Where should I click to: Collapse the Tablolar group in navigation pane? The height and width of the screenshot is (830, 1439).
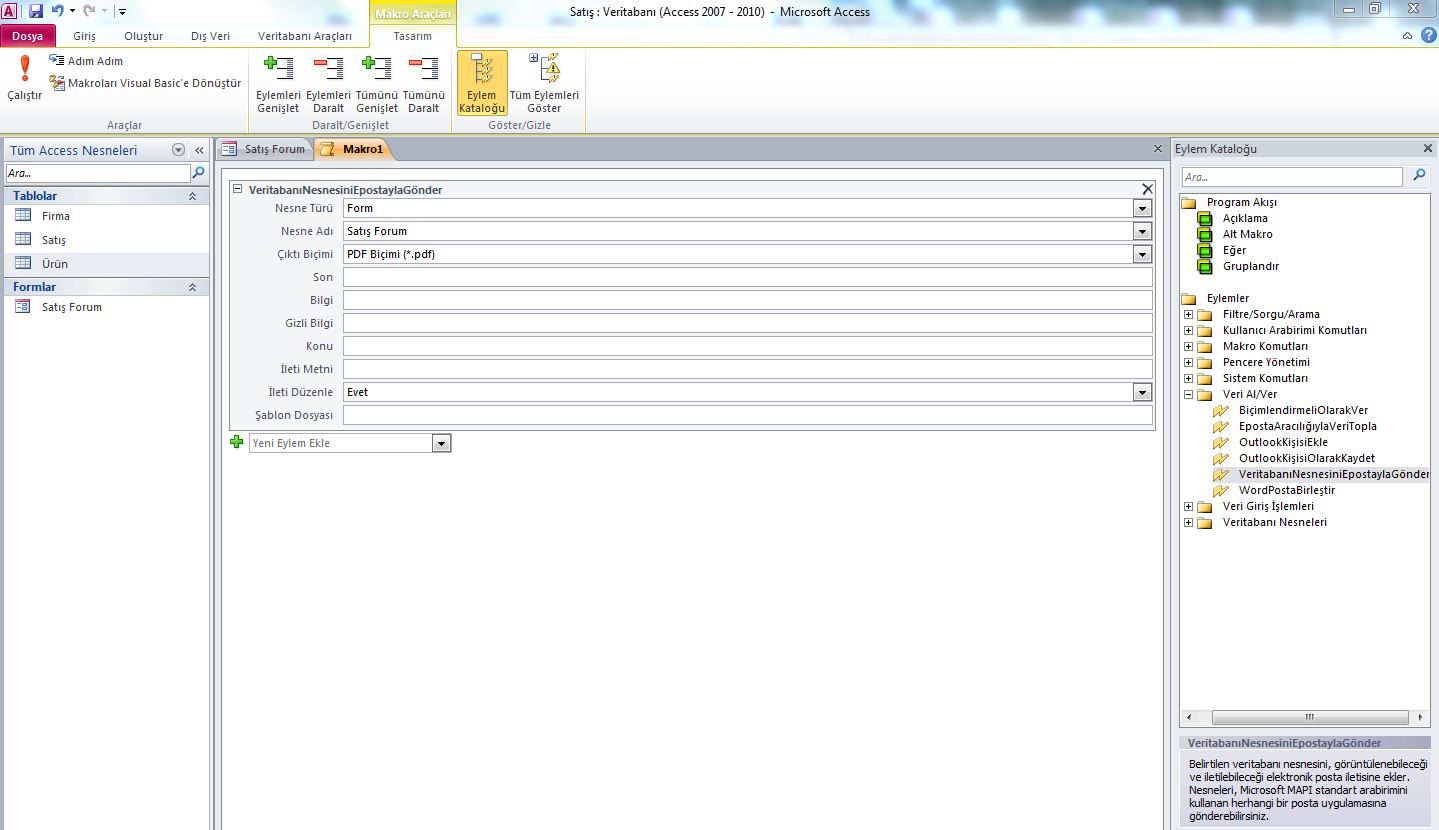pyautogui.click(x=192, y=196)
